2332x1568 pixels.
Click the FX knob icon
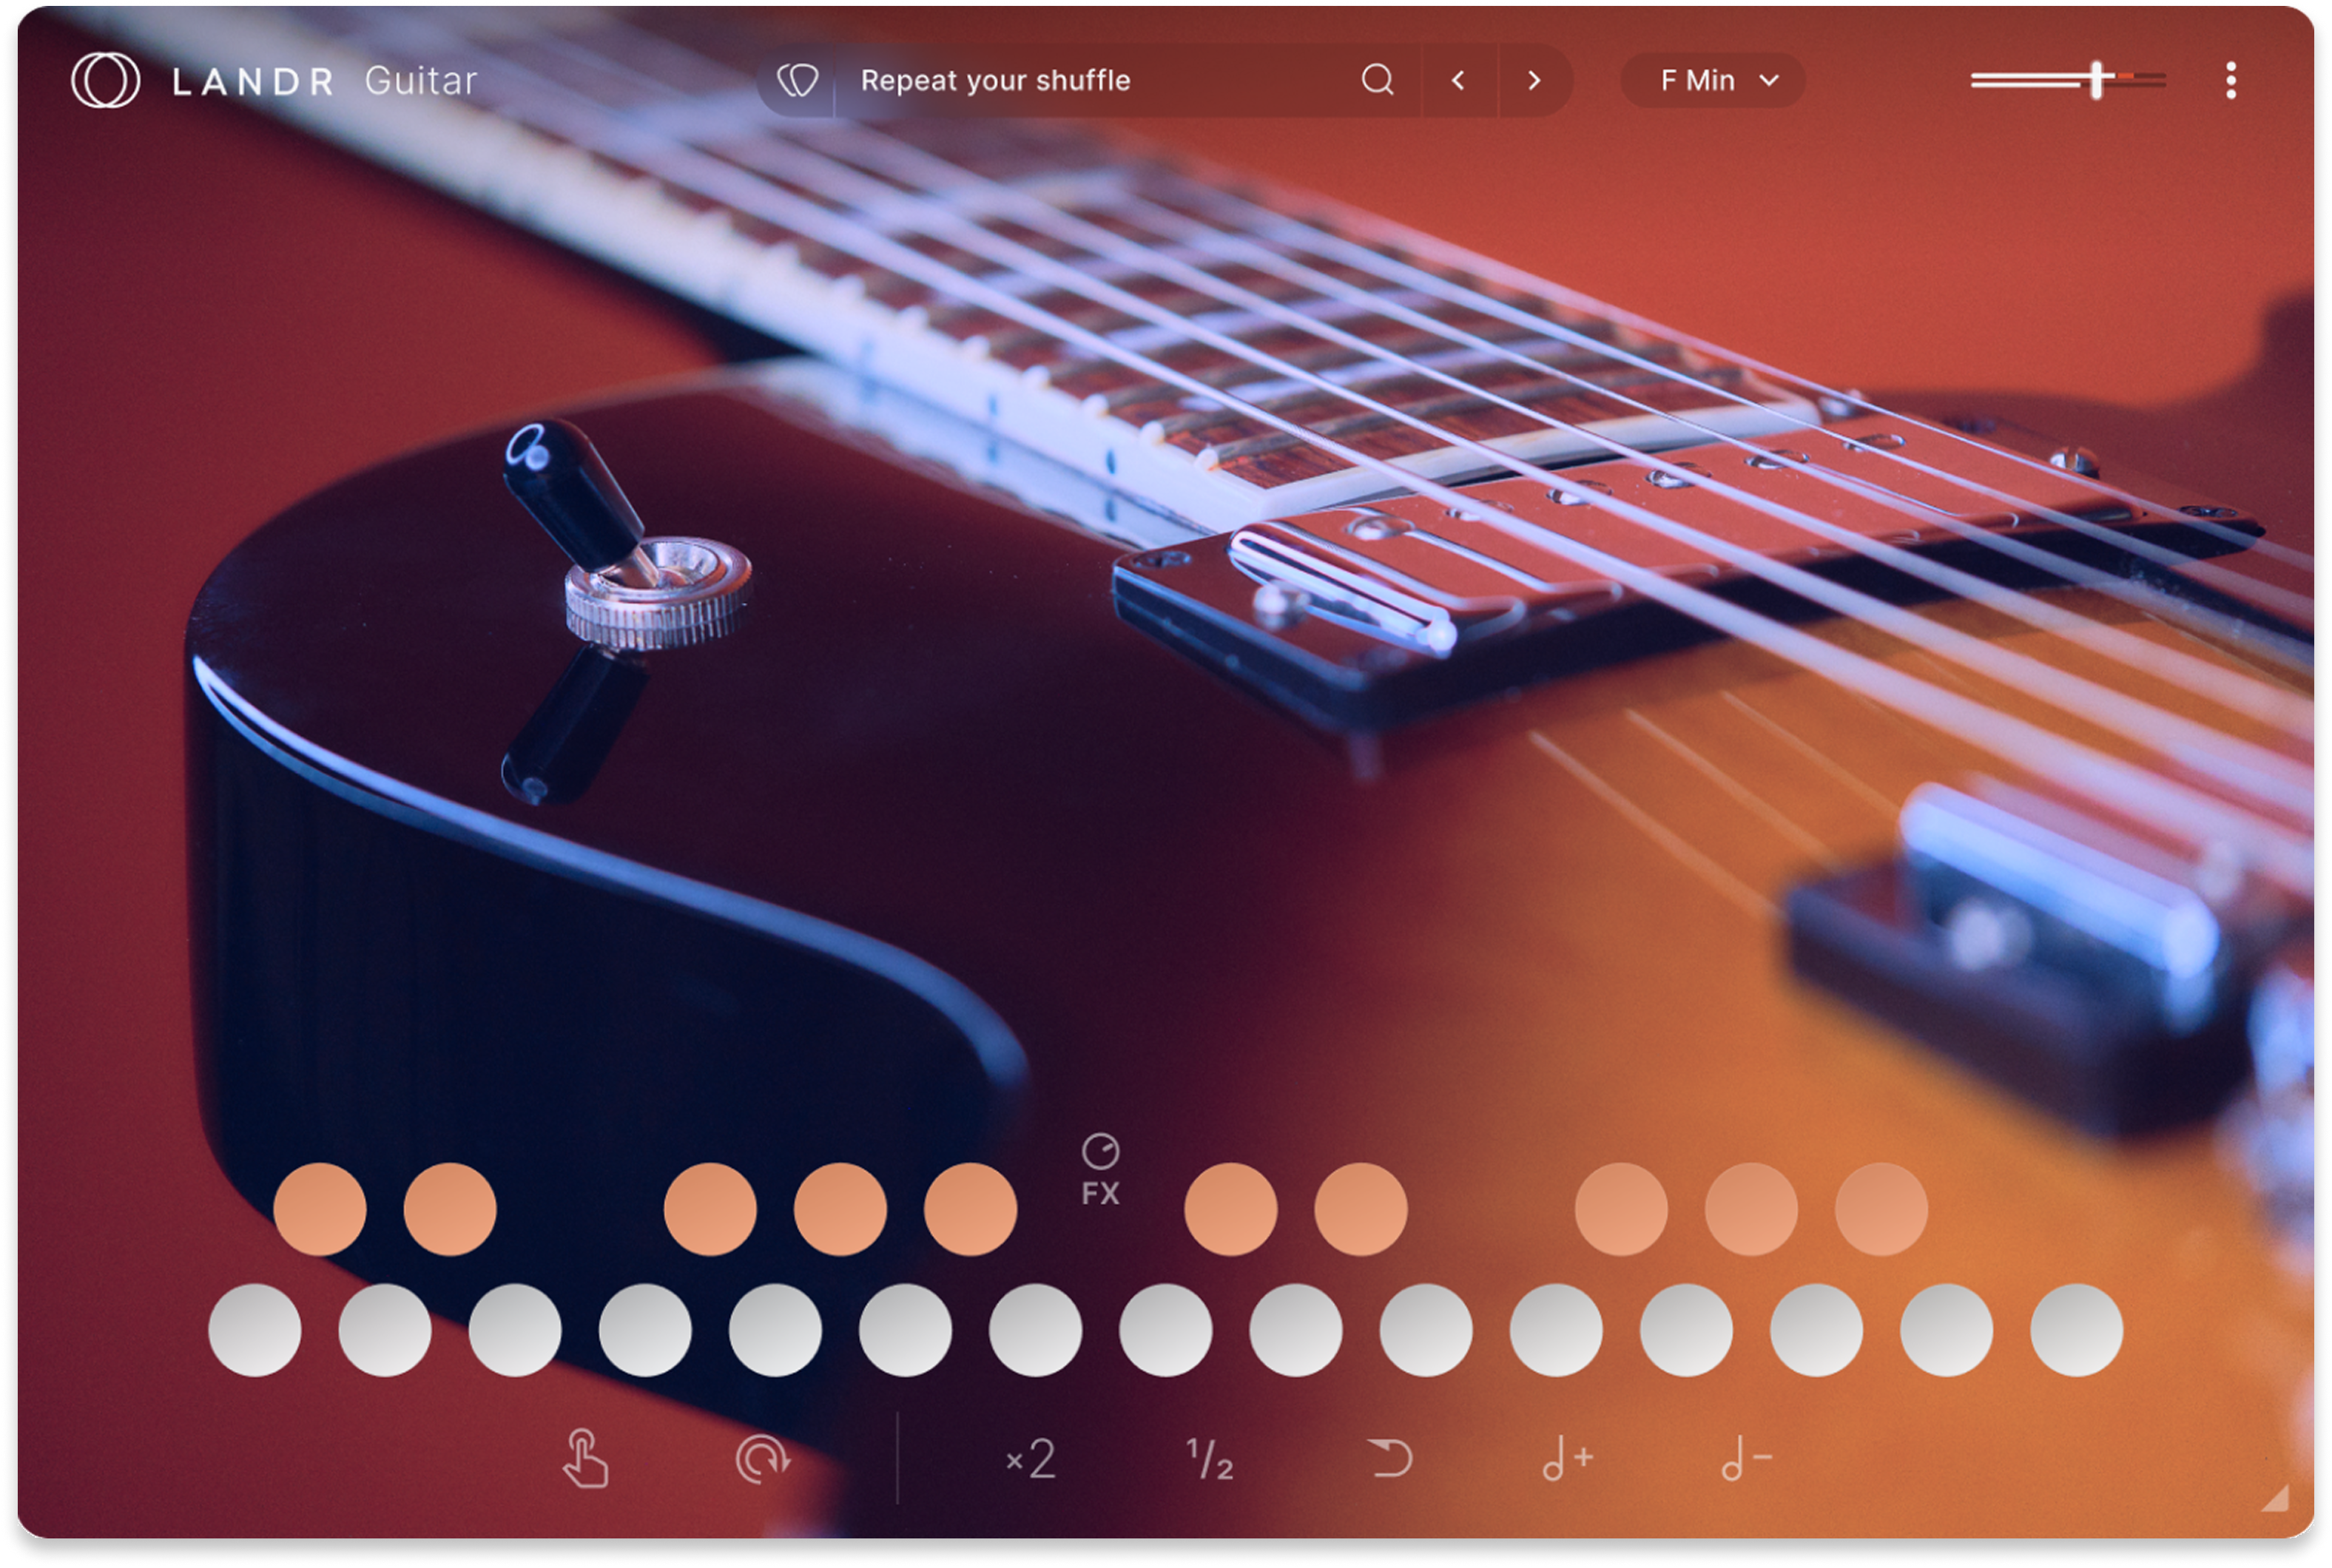point(1100,1152)
